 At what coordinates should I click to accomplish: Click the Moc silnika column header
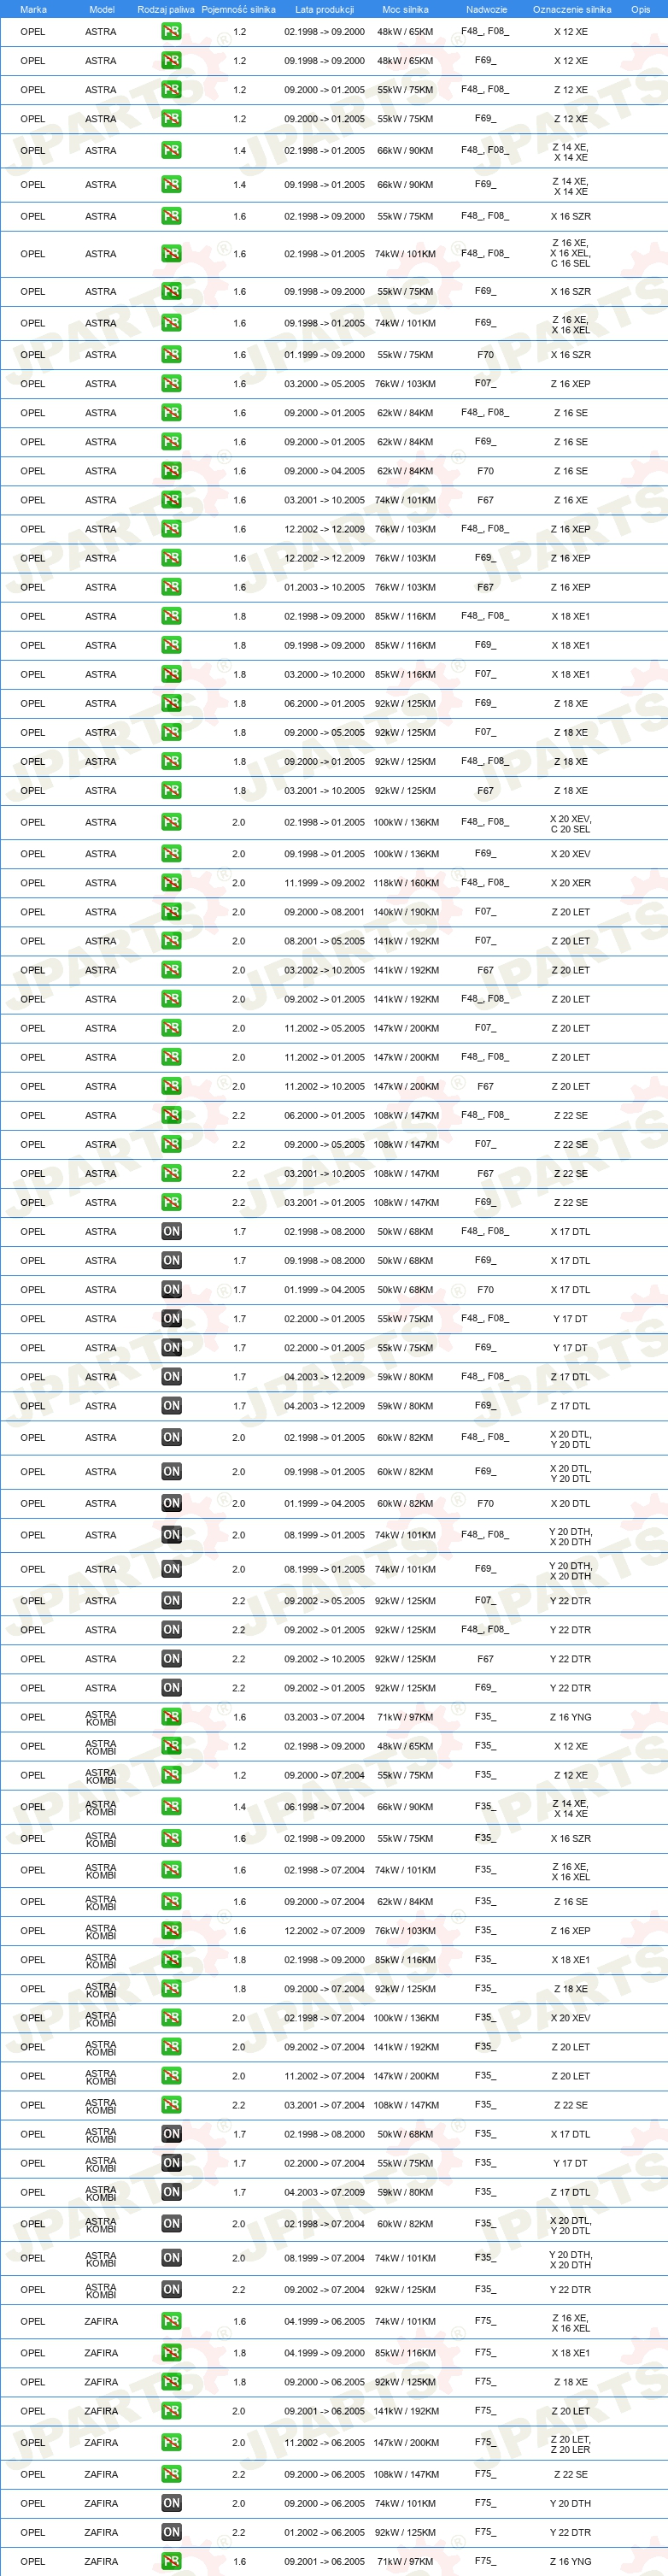pyautogui.click(x=405, y=9)
